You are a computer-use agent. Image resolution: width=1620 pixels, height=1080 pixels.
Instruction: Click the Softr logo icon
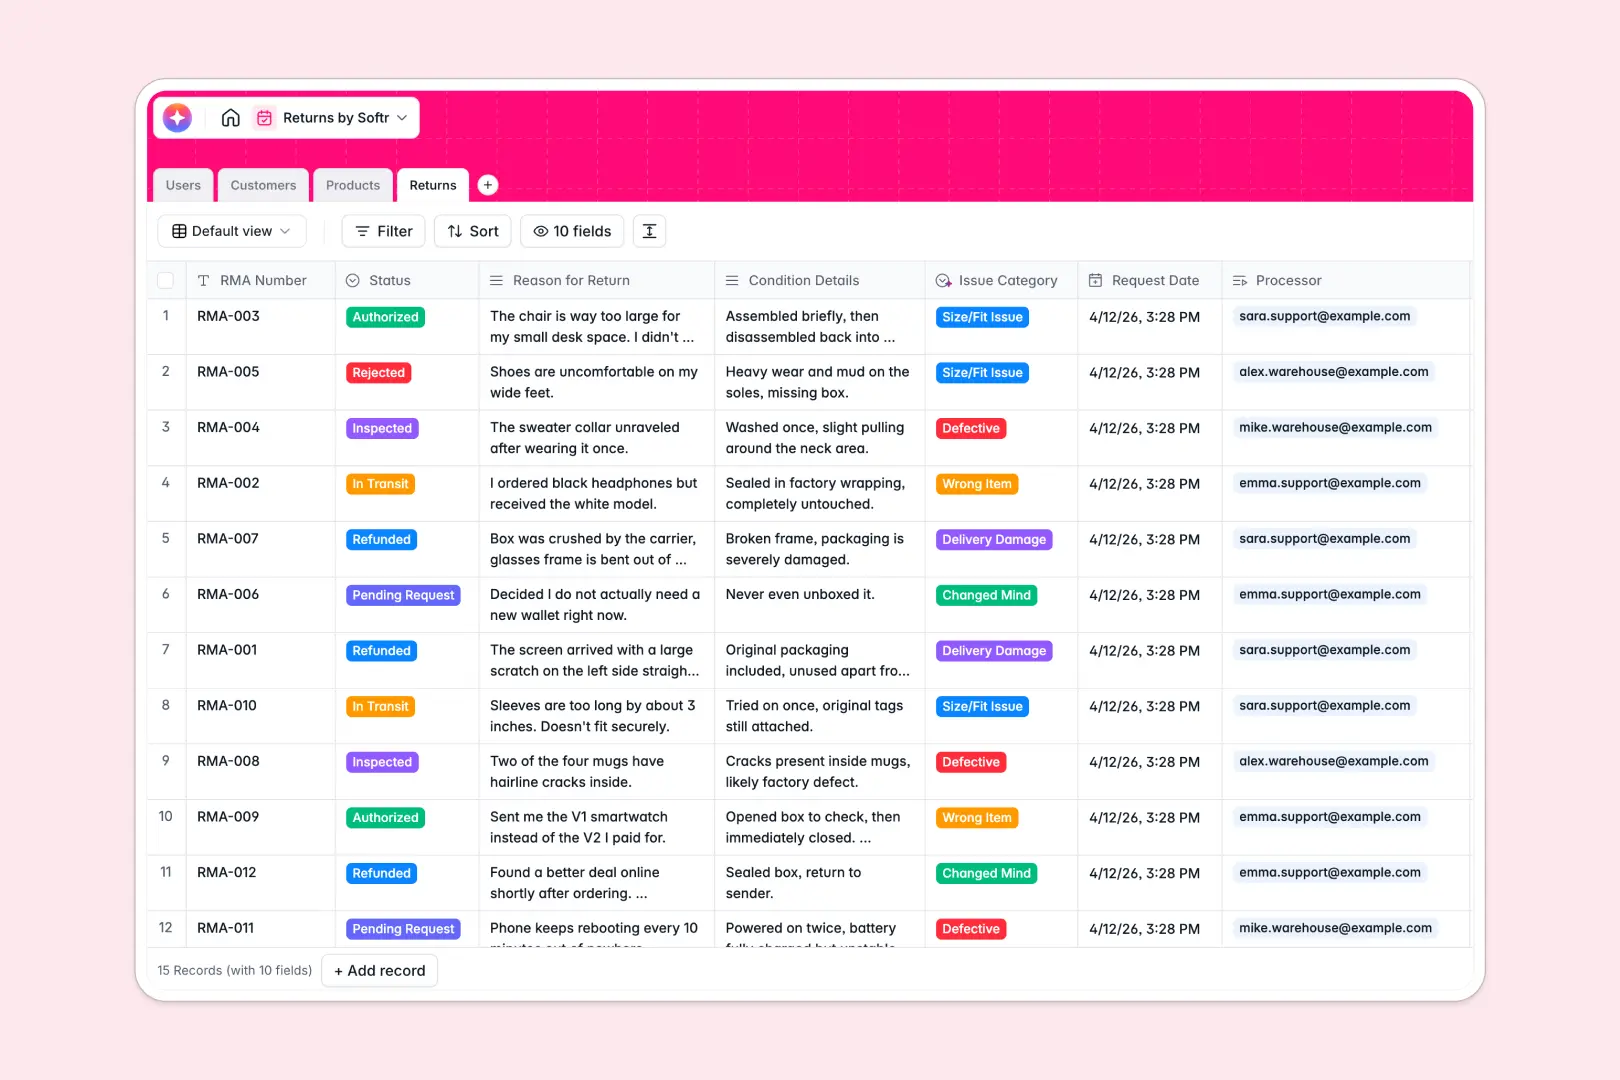tap(177, 118)
